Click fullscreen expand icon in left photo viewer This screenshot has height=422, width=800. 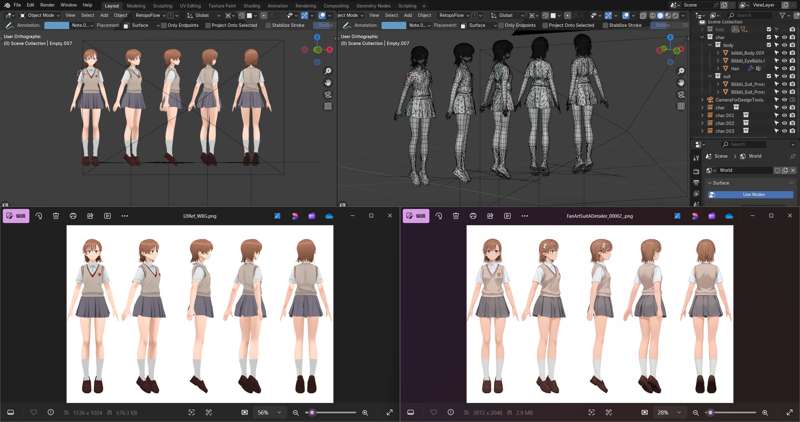pyautogui.click(x=390, y=412)
